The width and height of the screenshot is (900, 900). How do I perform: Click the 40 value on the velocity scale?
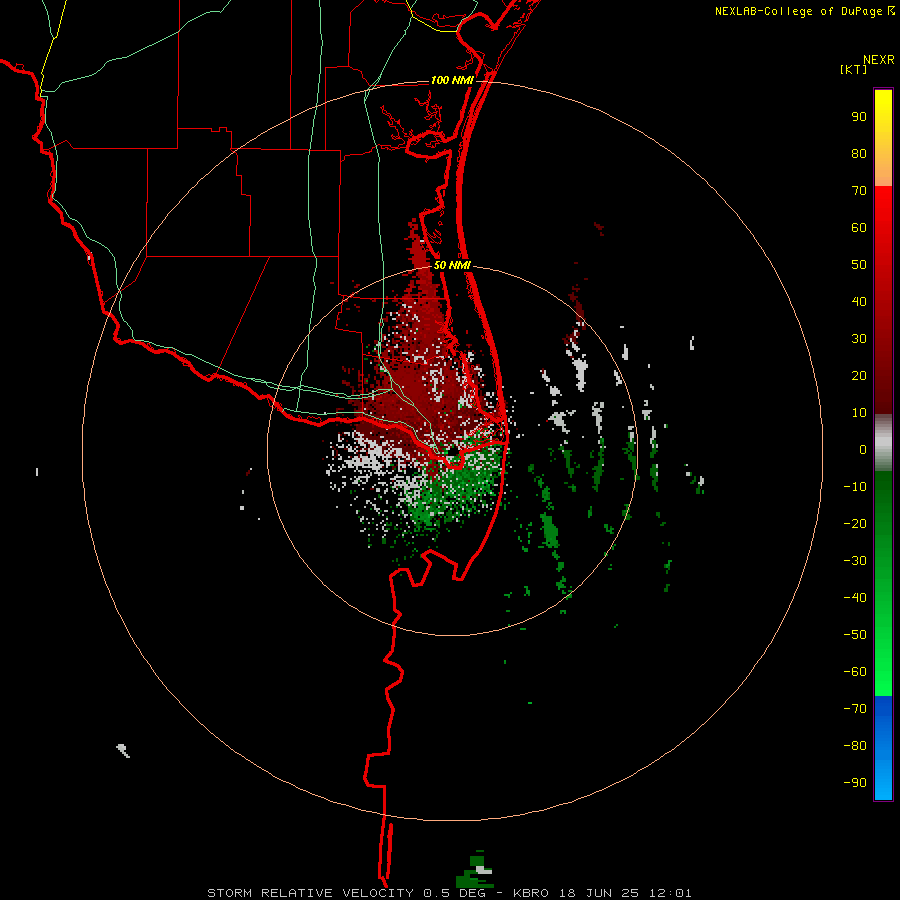(x=859, y=302)
